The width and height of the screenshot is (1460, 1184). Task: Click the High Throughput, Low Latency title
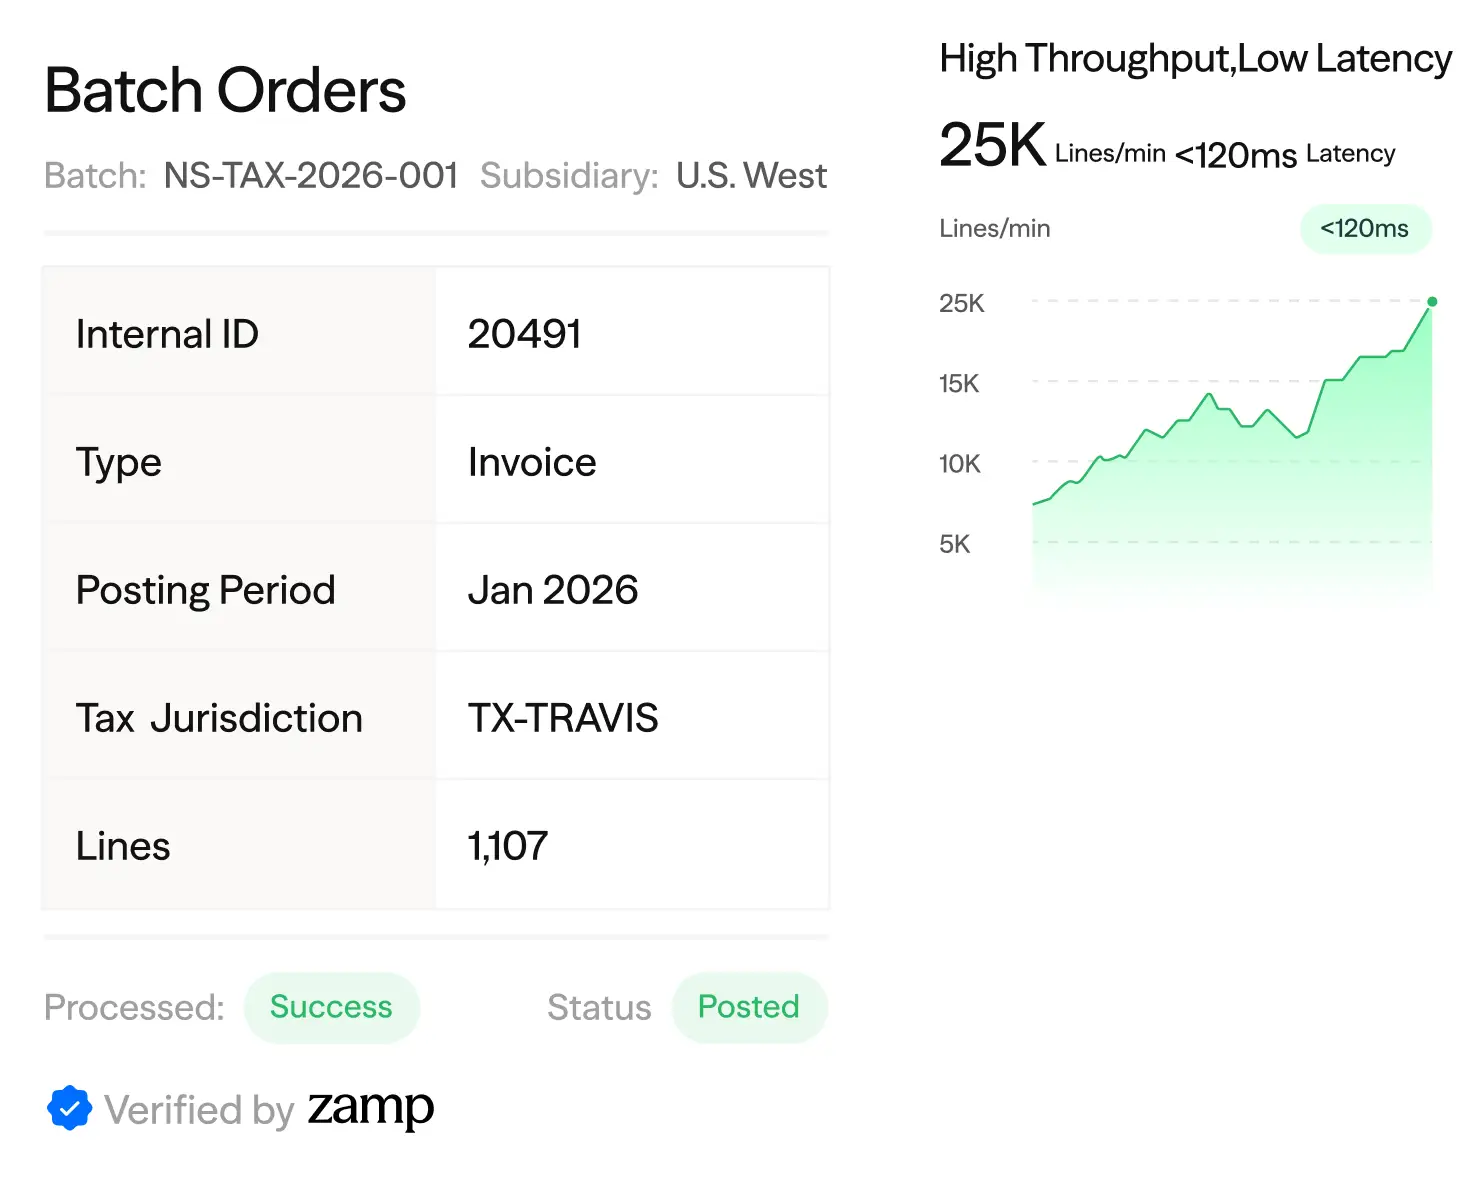(x=1195, y=59)
